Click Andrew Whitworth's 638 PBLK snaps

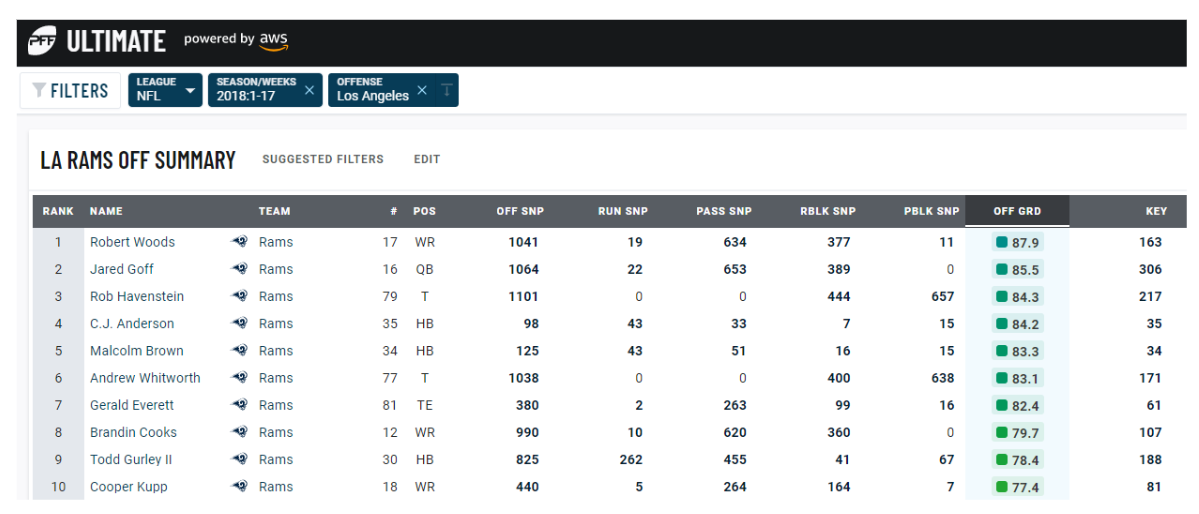[942, 378]
